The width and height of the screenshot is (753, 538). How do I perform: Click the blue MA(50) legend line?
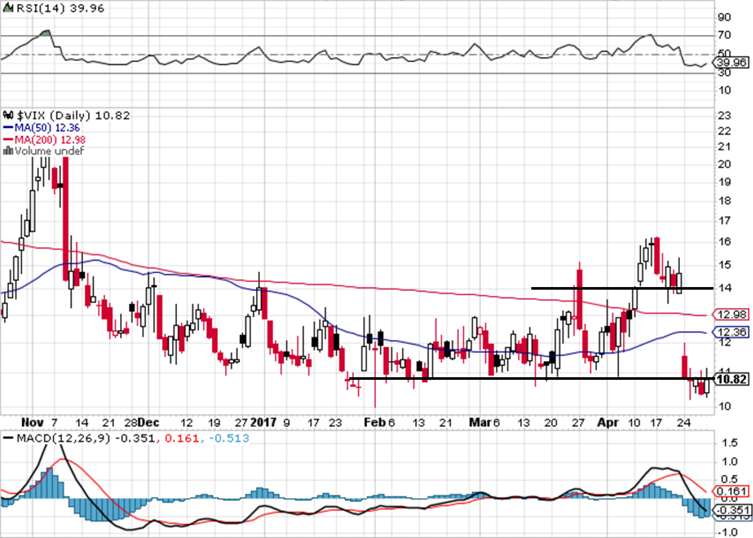[7, 128]
